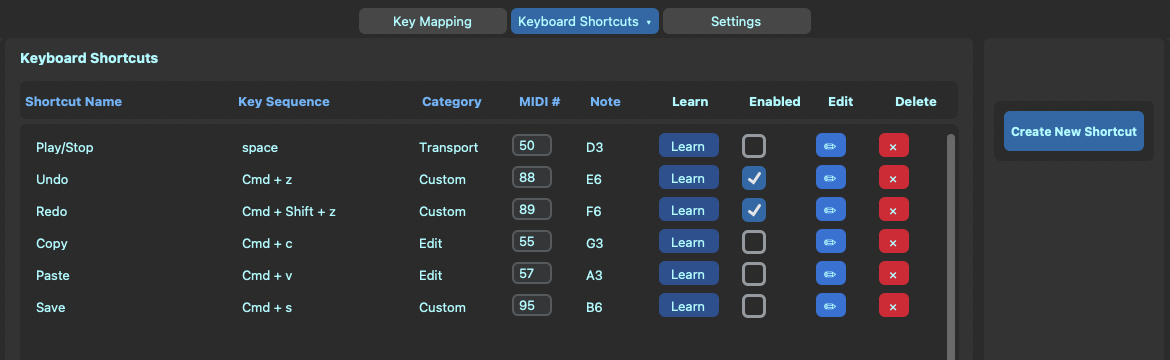Enable the Paste shortcut checkbox
Image resolution: width=1170 pixels, height=360 pixels.
(754, 274)
